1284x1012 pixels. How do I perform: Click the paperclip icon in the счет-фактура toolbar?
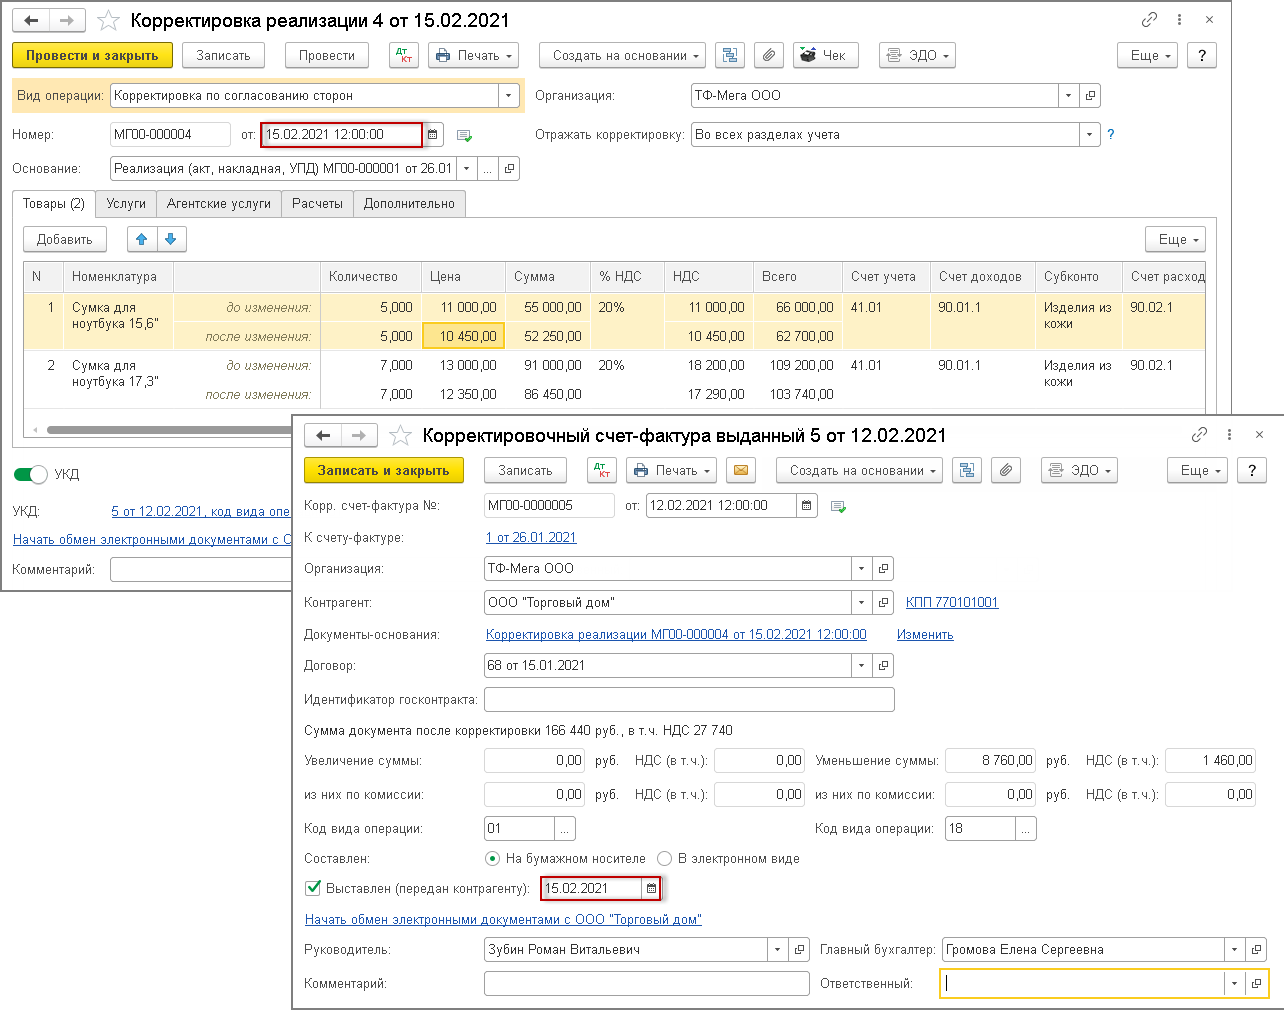pyautogui.click(x=1005, y=470)
